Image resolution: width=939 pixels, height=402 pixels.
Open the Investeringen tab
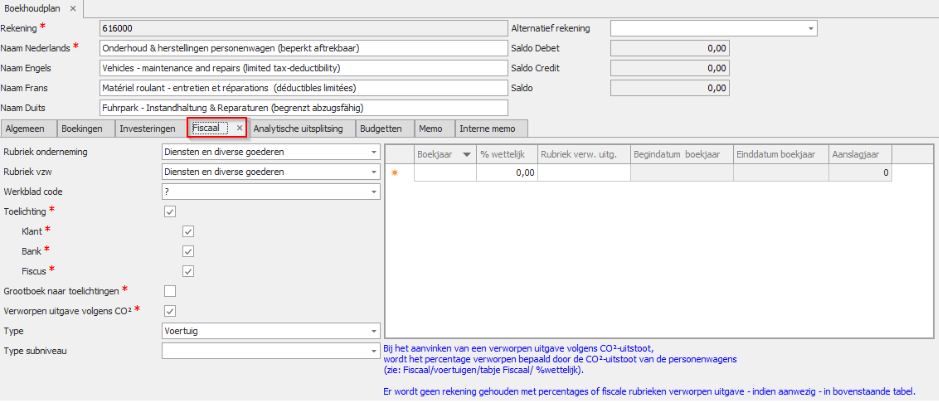coord(148,128)
